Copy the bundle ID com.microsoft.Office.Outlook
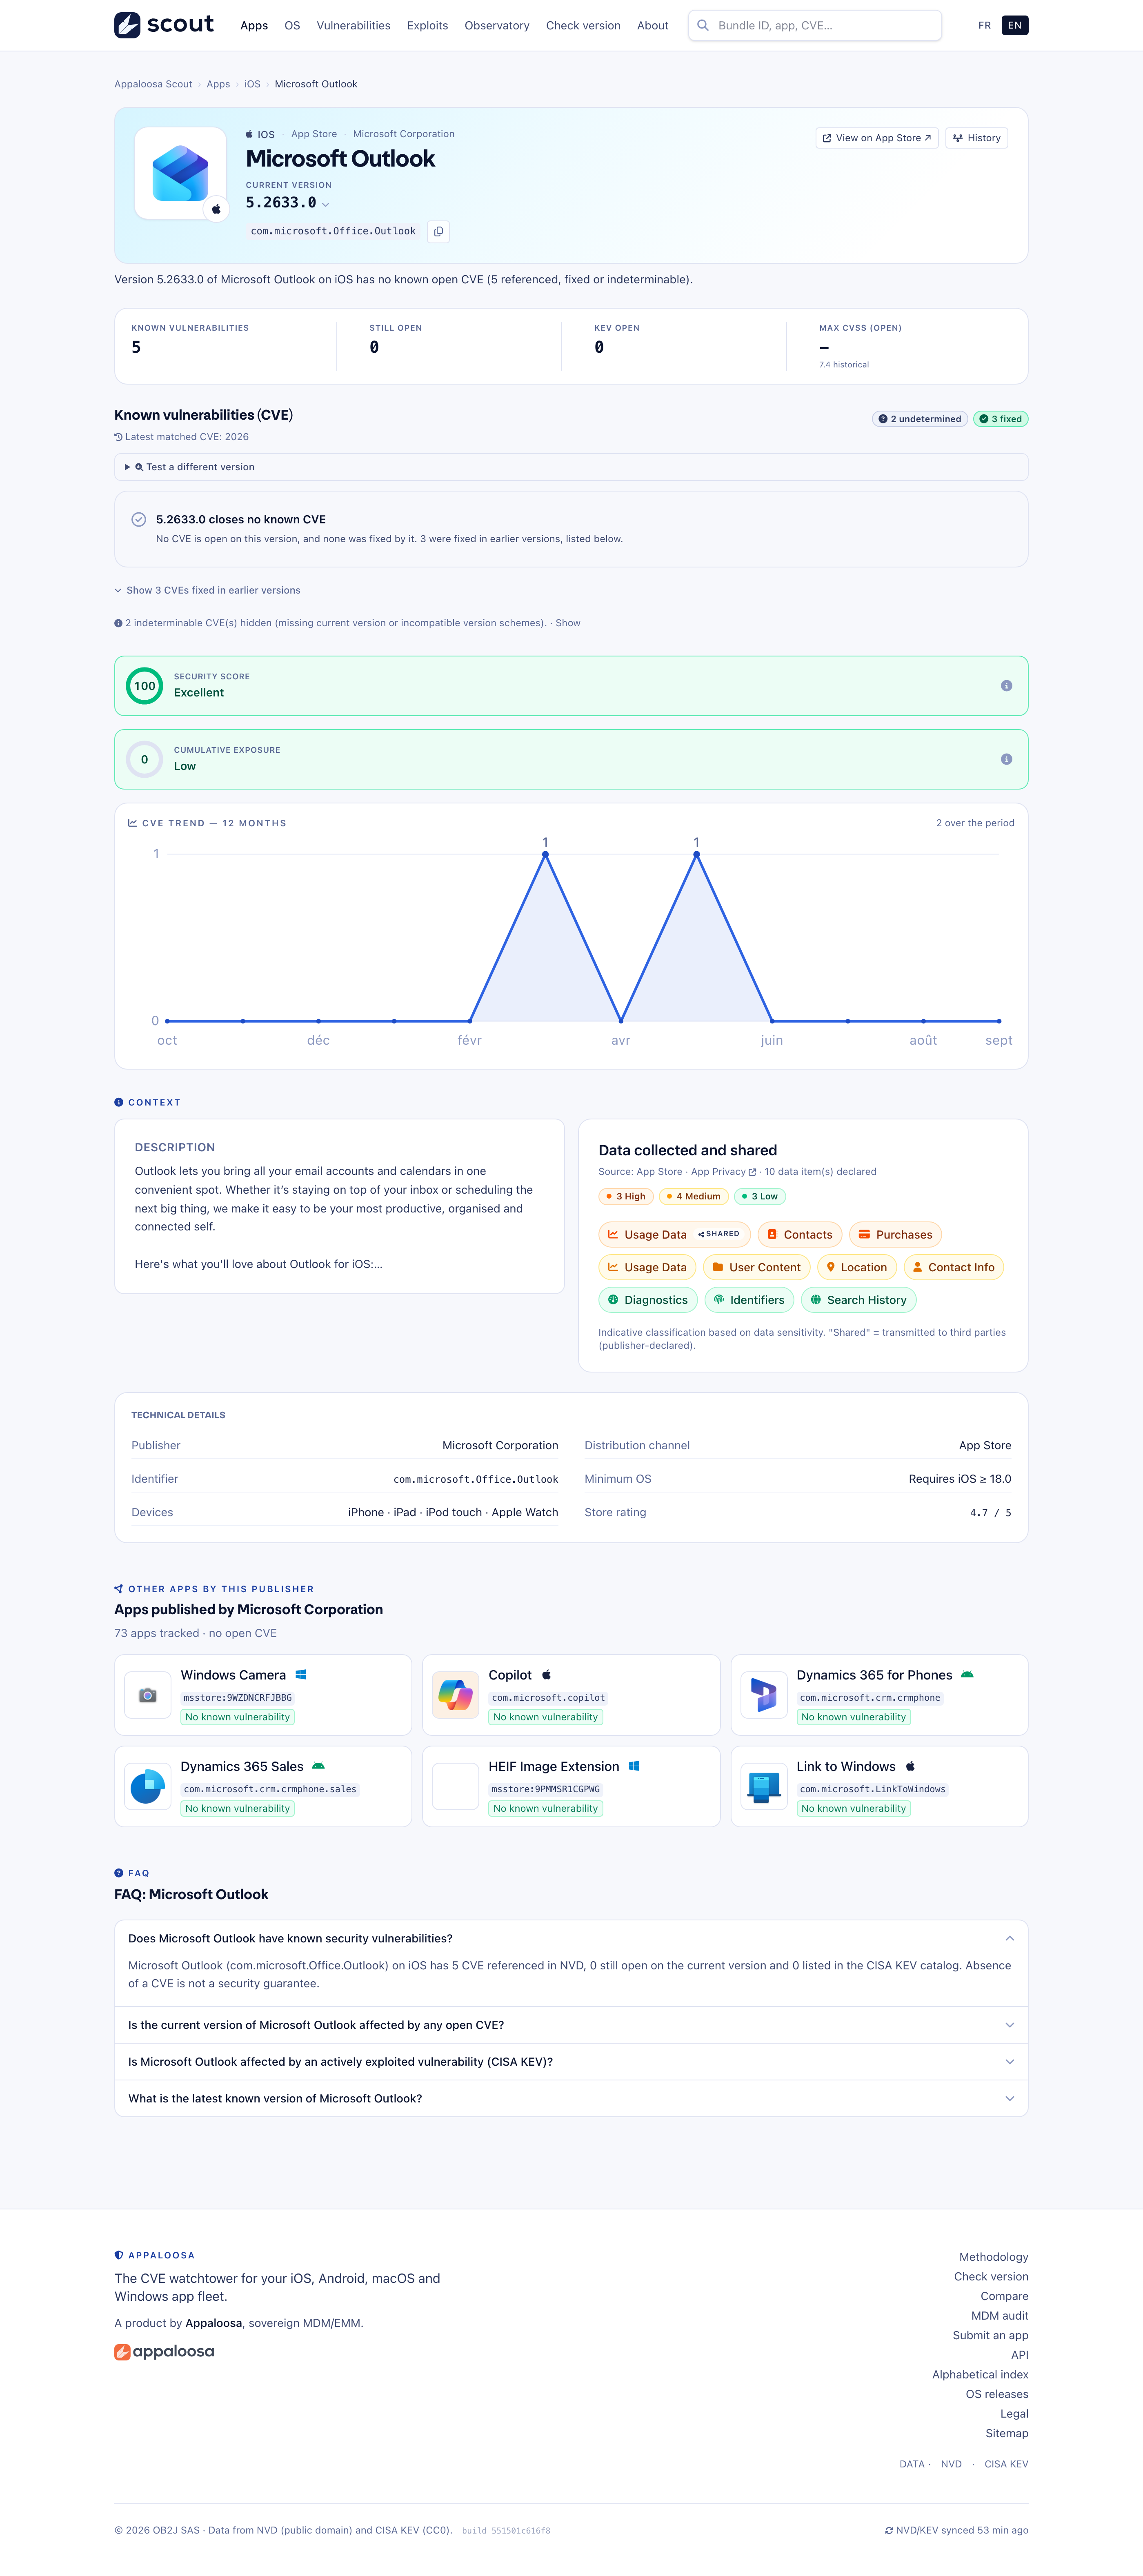This screenshot has width=1143, height=2576. click(438, 231)
